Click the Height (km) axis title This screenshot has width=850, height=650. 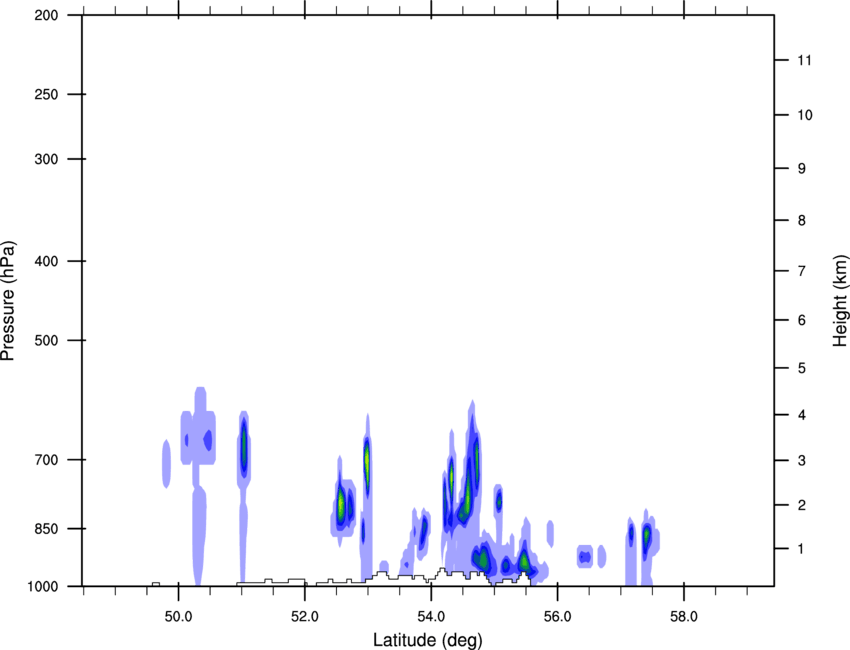coord(840,301)
